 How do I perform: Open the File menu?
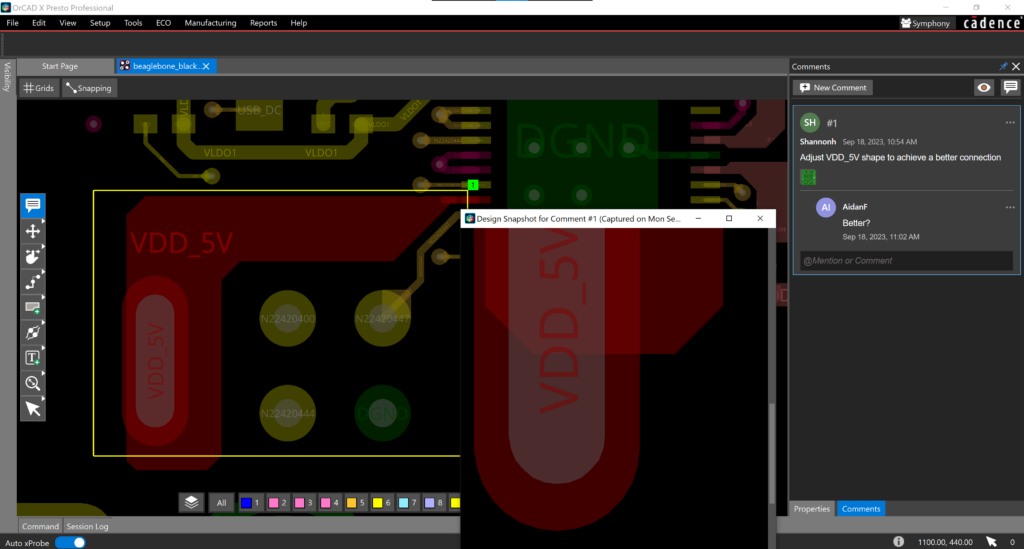point(12,23)
